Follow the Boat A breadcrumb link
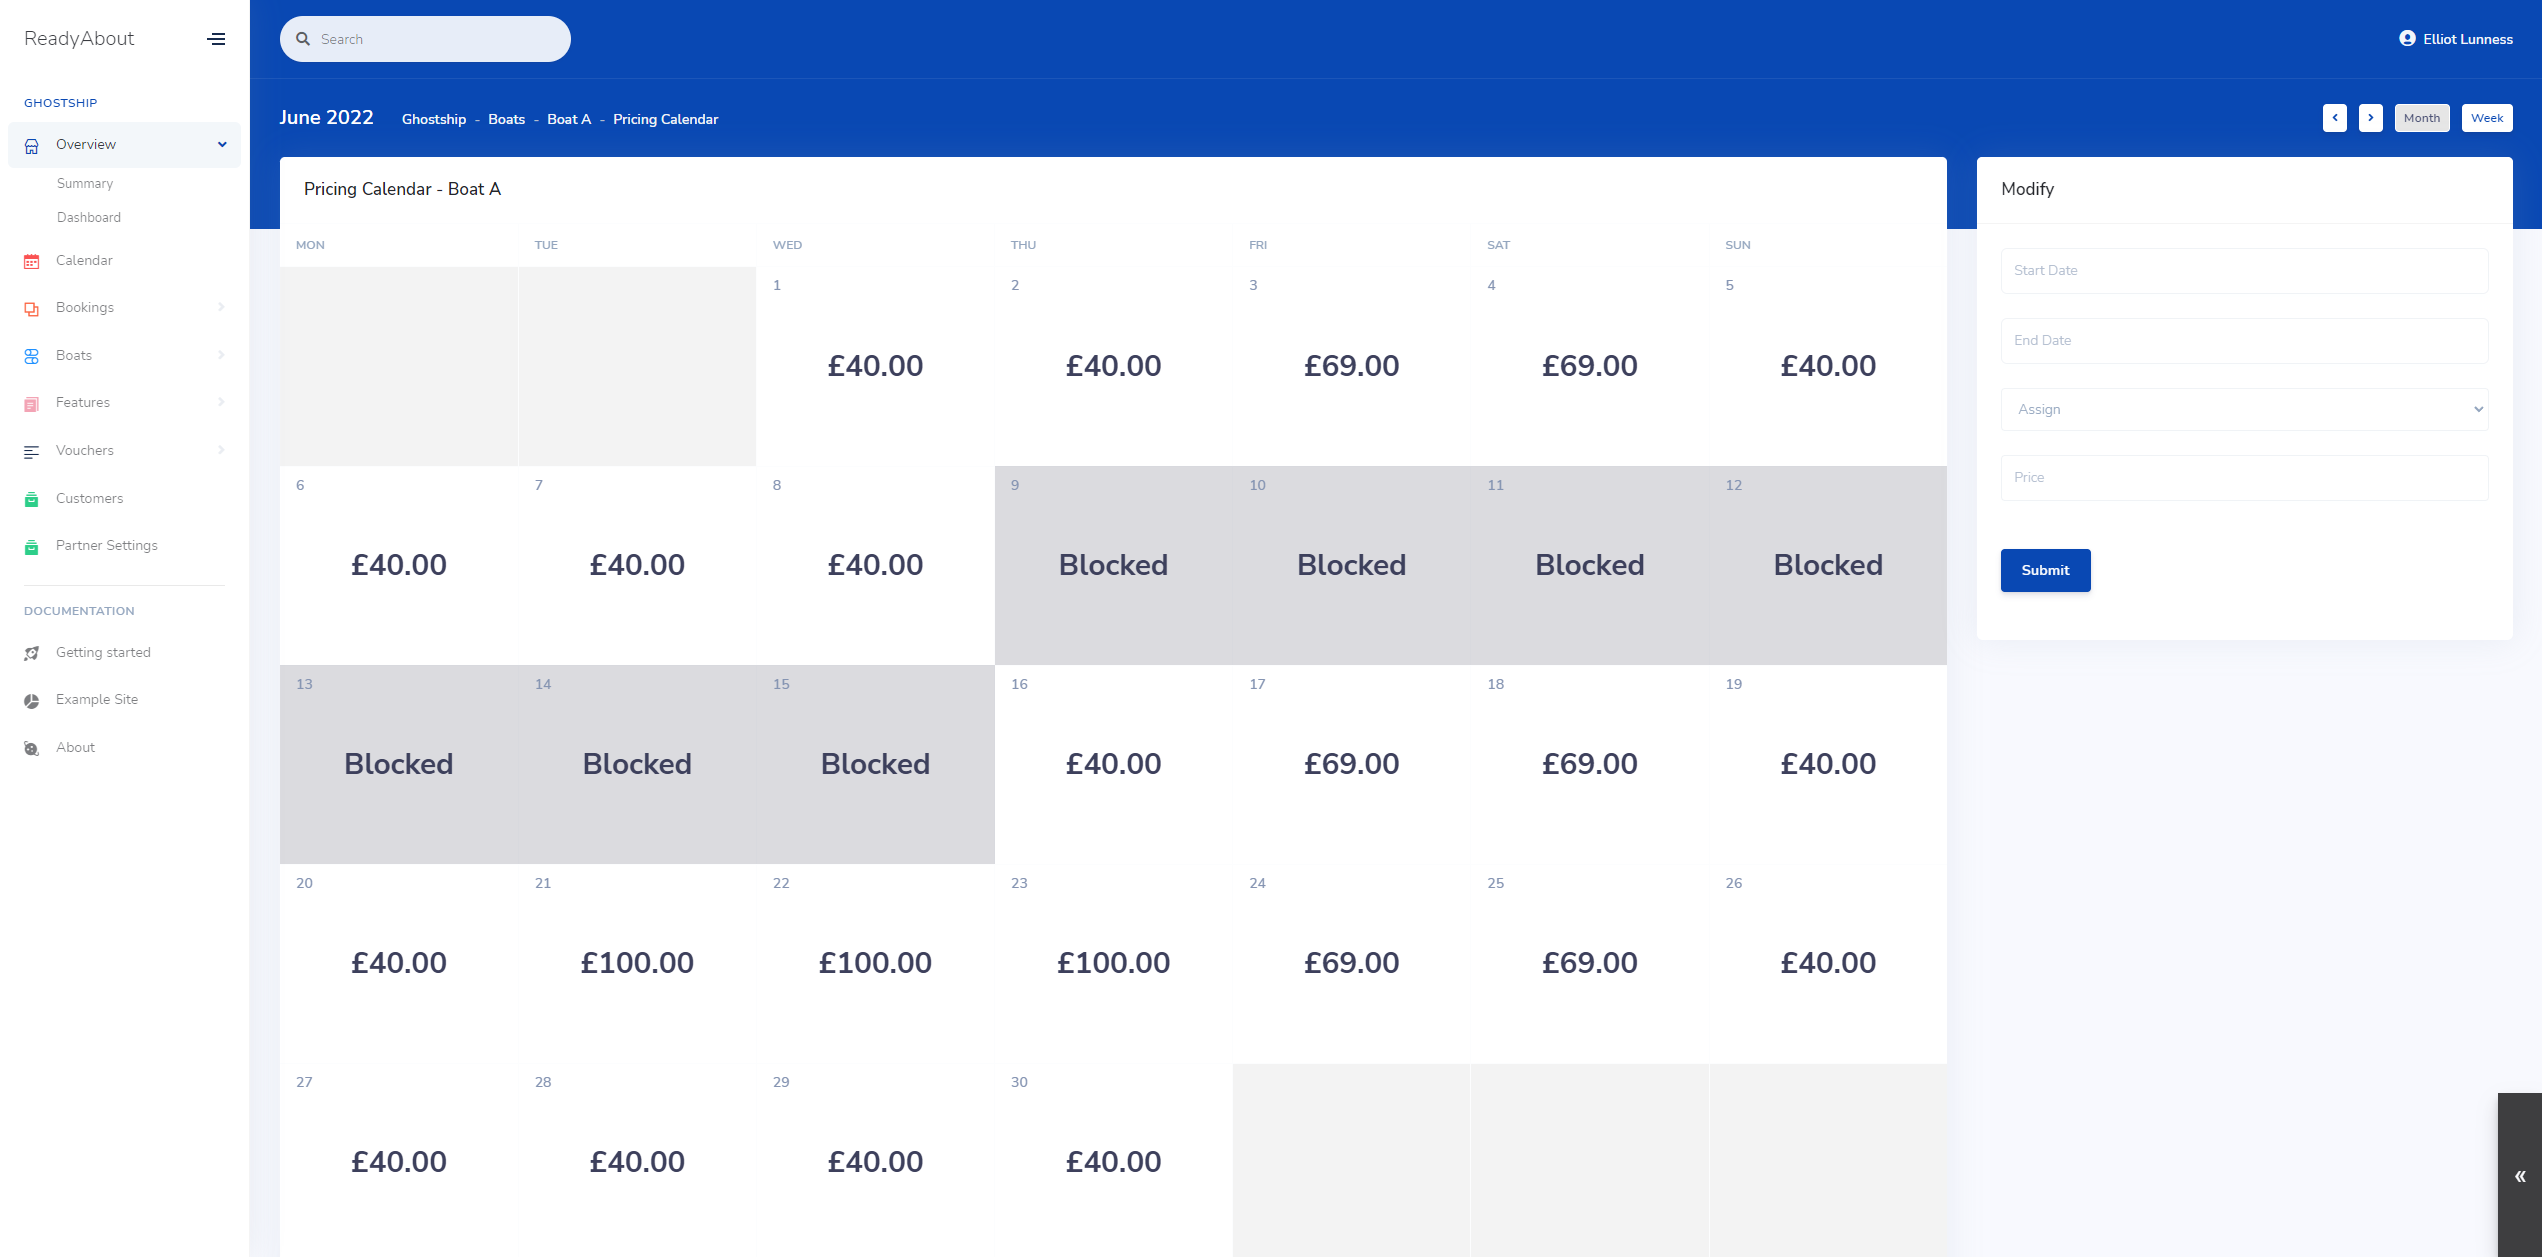Screen dimensions: 2542x1257 569,120
